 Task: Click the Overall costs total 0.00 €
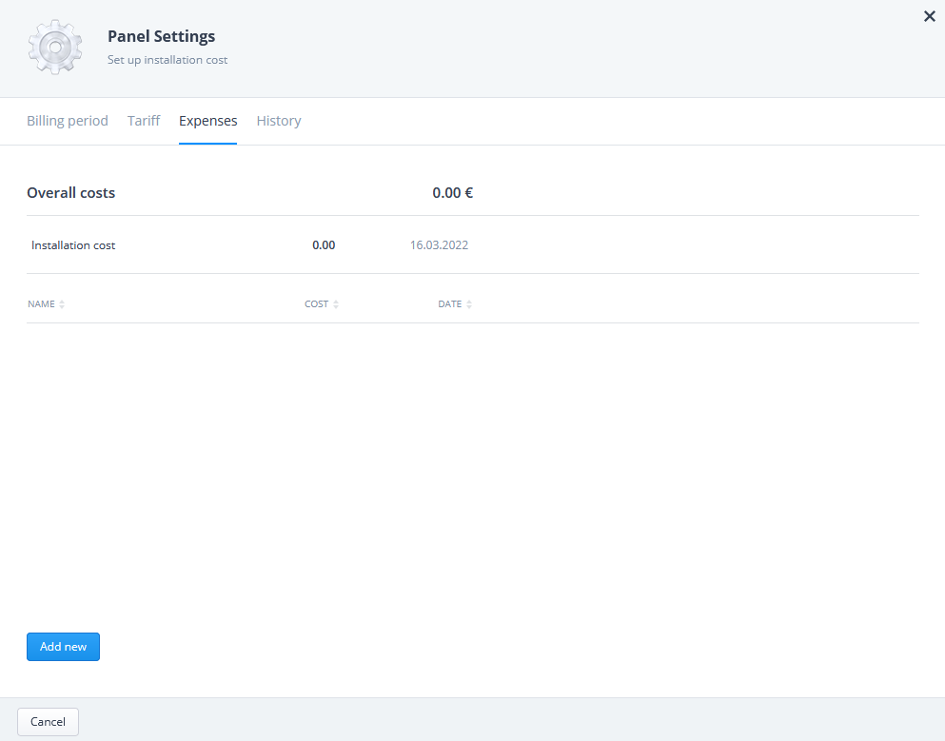click(453, 193)
